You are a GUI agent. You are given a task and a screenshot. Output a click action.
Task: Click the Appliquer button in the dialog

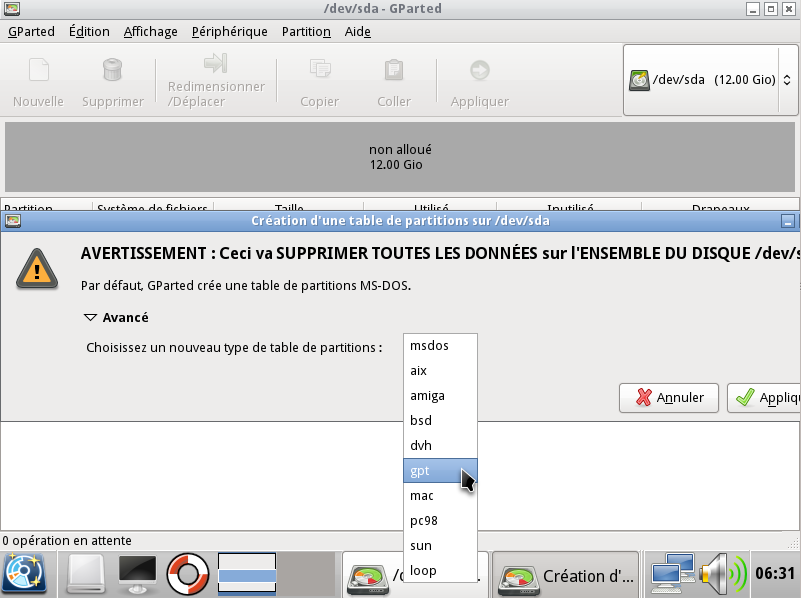(764, 398)
